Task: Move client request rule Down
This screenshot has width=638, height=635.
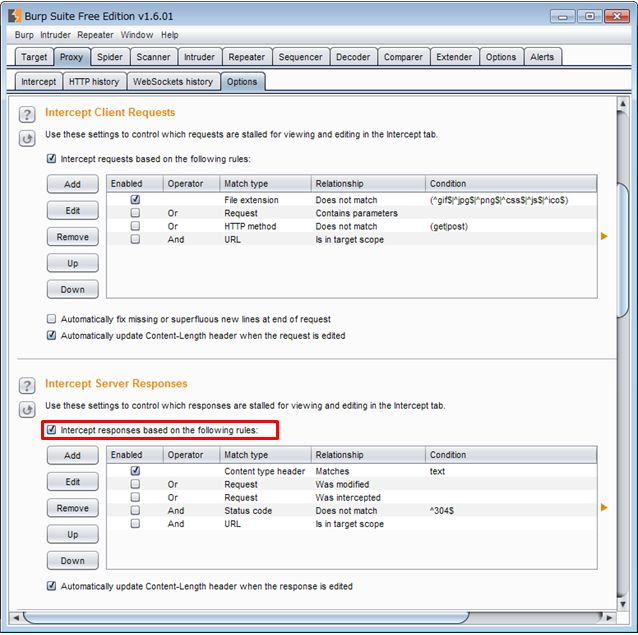Action: pyautogui.click(x=72, y=290)
